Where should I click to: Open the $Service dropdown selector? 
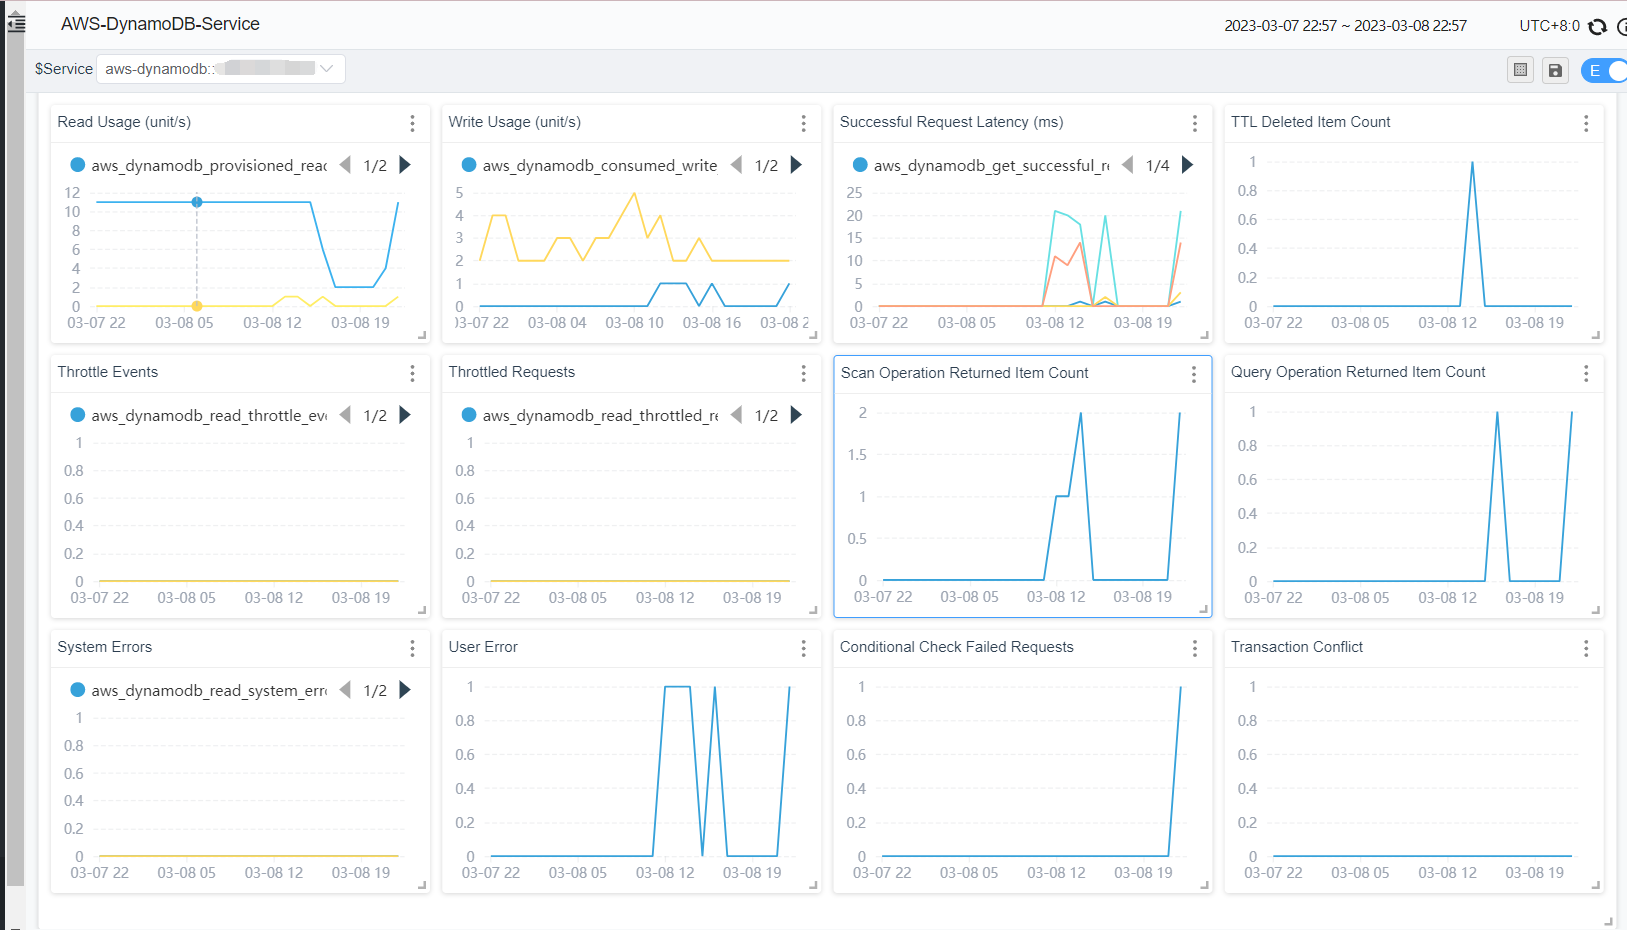[220, 69]
